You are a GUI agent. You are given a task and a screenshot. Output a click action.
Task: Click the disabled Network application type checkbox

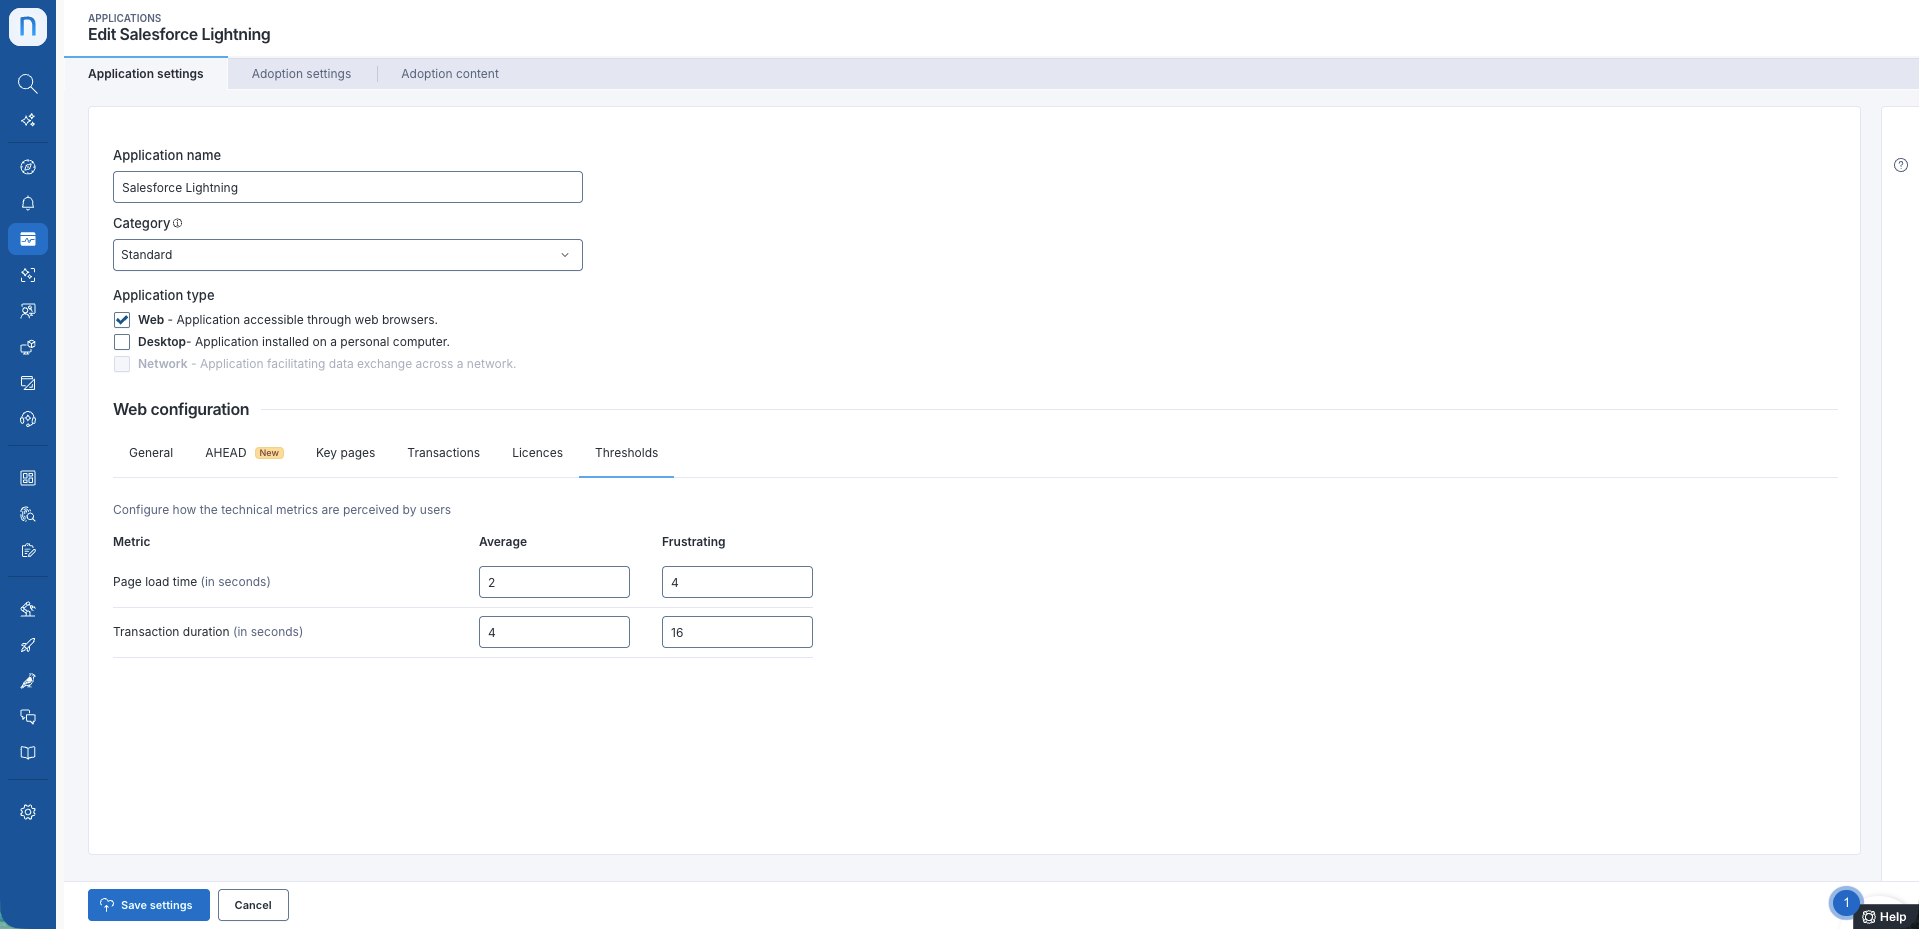click(x=122, y=364)
